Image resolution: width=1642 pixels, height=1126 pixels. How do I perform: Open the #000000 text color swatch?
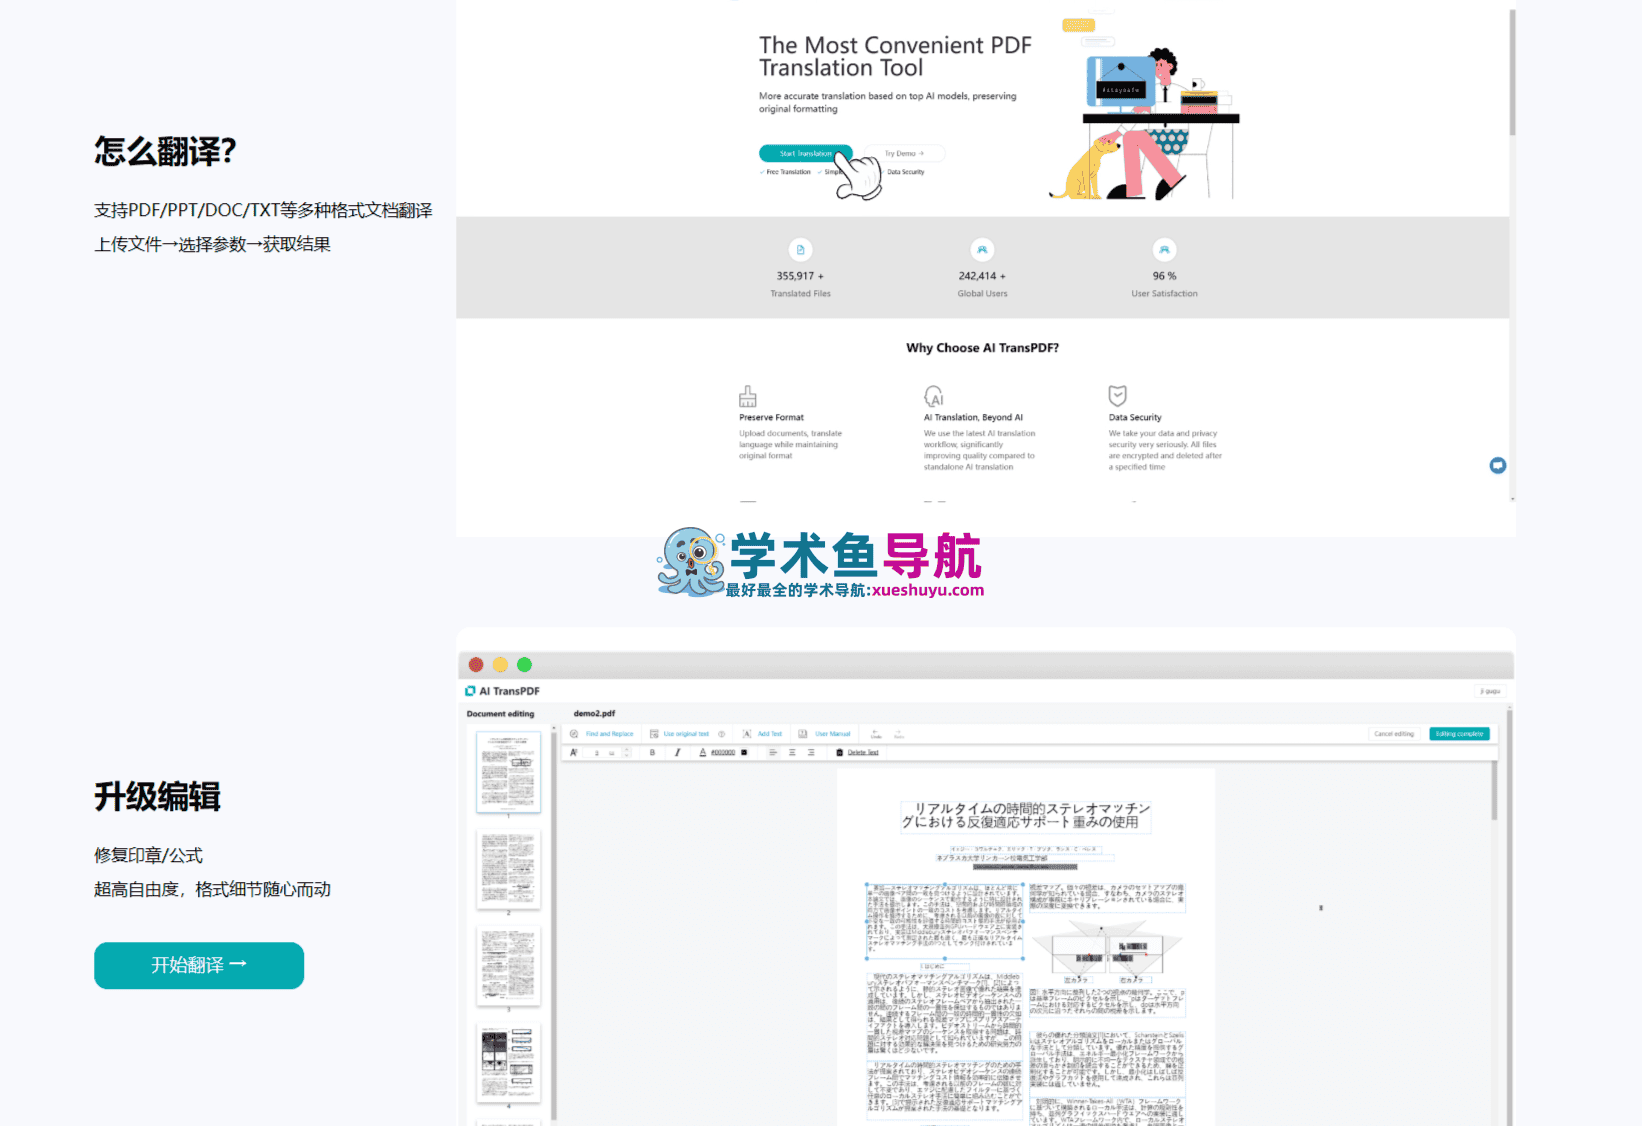click(744, 752)
